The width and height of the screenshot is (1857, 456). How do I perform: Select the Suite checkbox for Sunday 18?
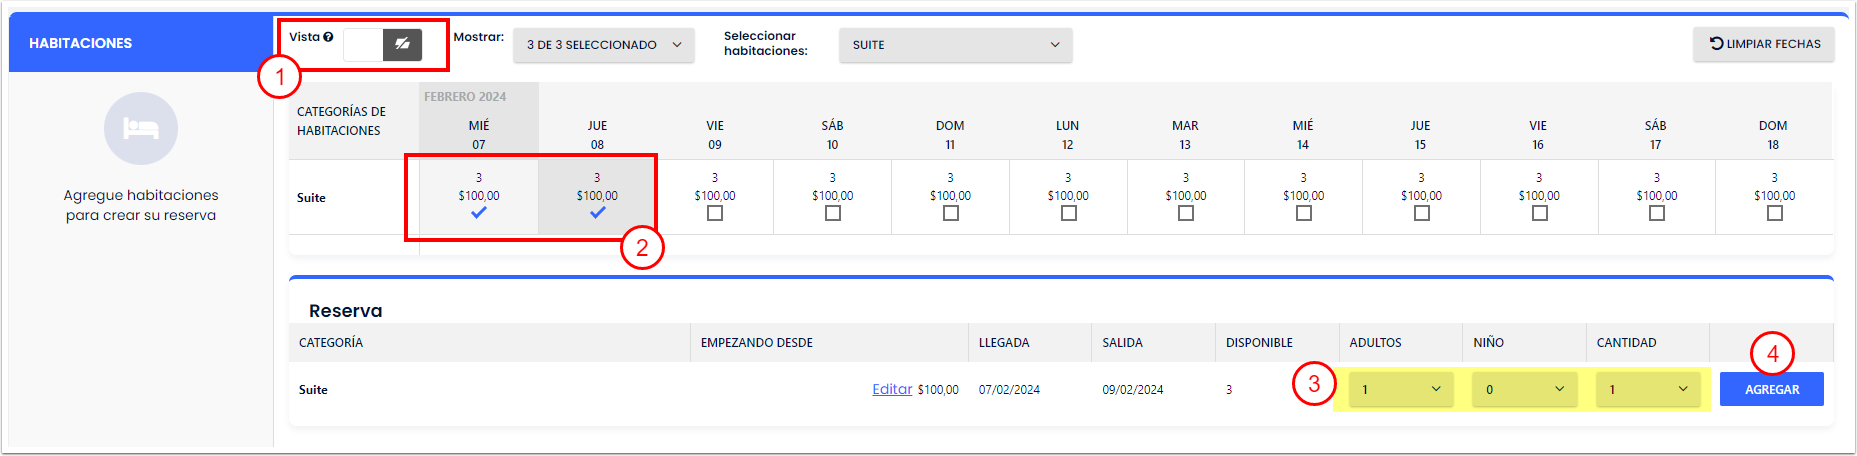[x=1775, y=213]
